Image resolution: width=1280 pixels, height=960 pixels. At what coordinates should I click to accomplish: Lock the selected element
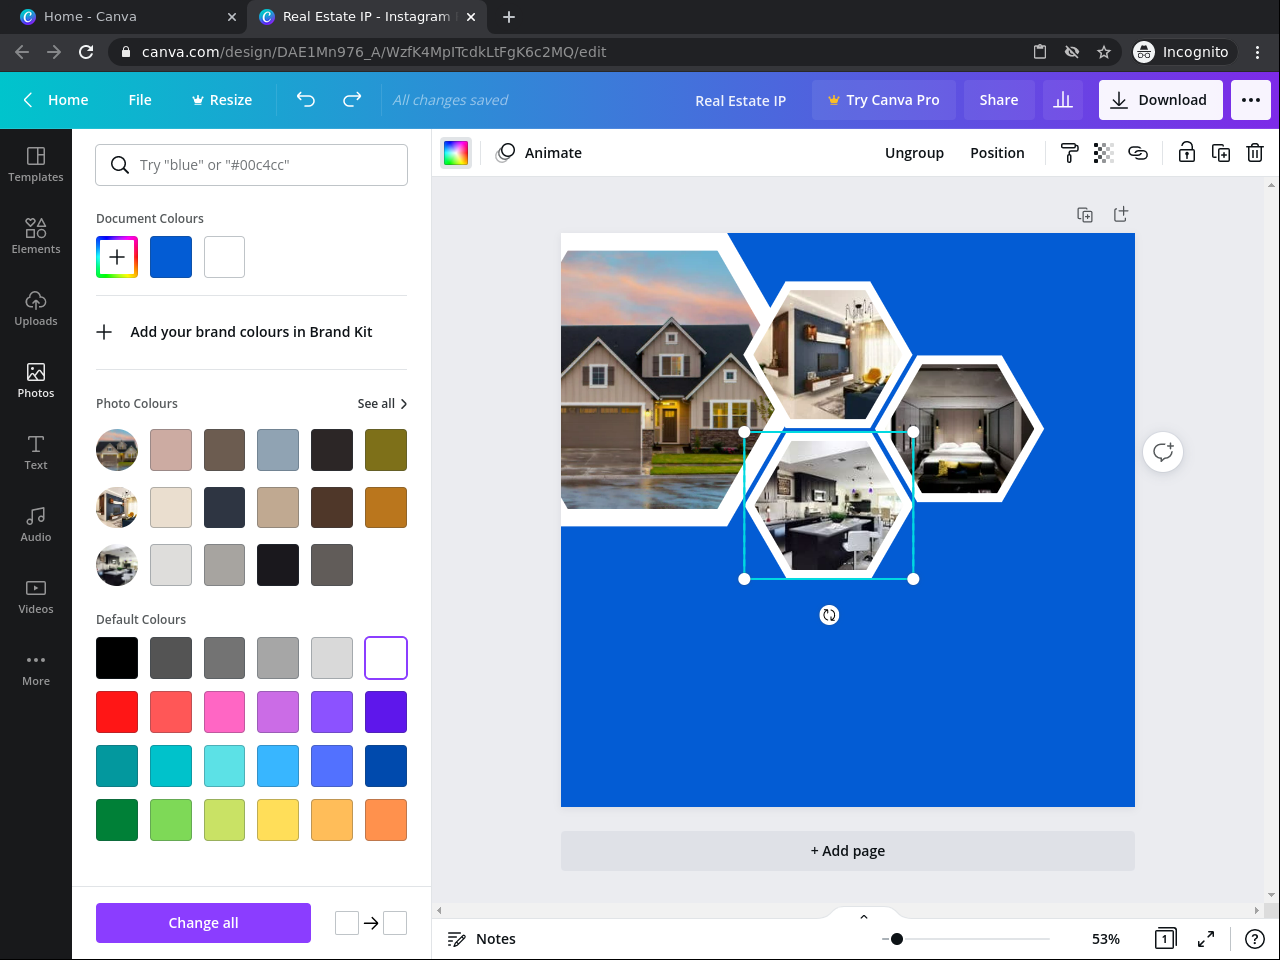pyautogui.click(x=1186, y=153)
